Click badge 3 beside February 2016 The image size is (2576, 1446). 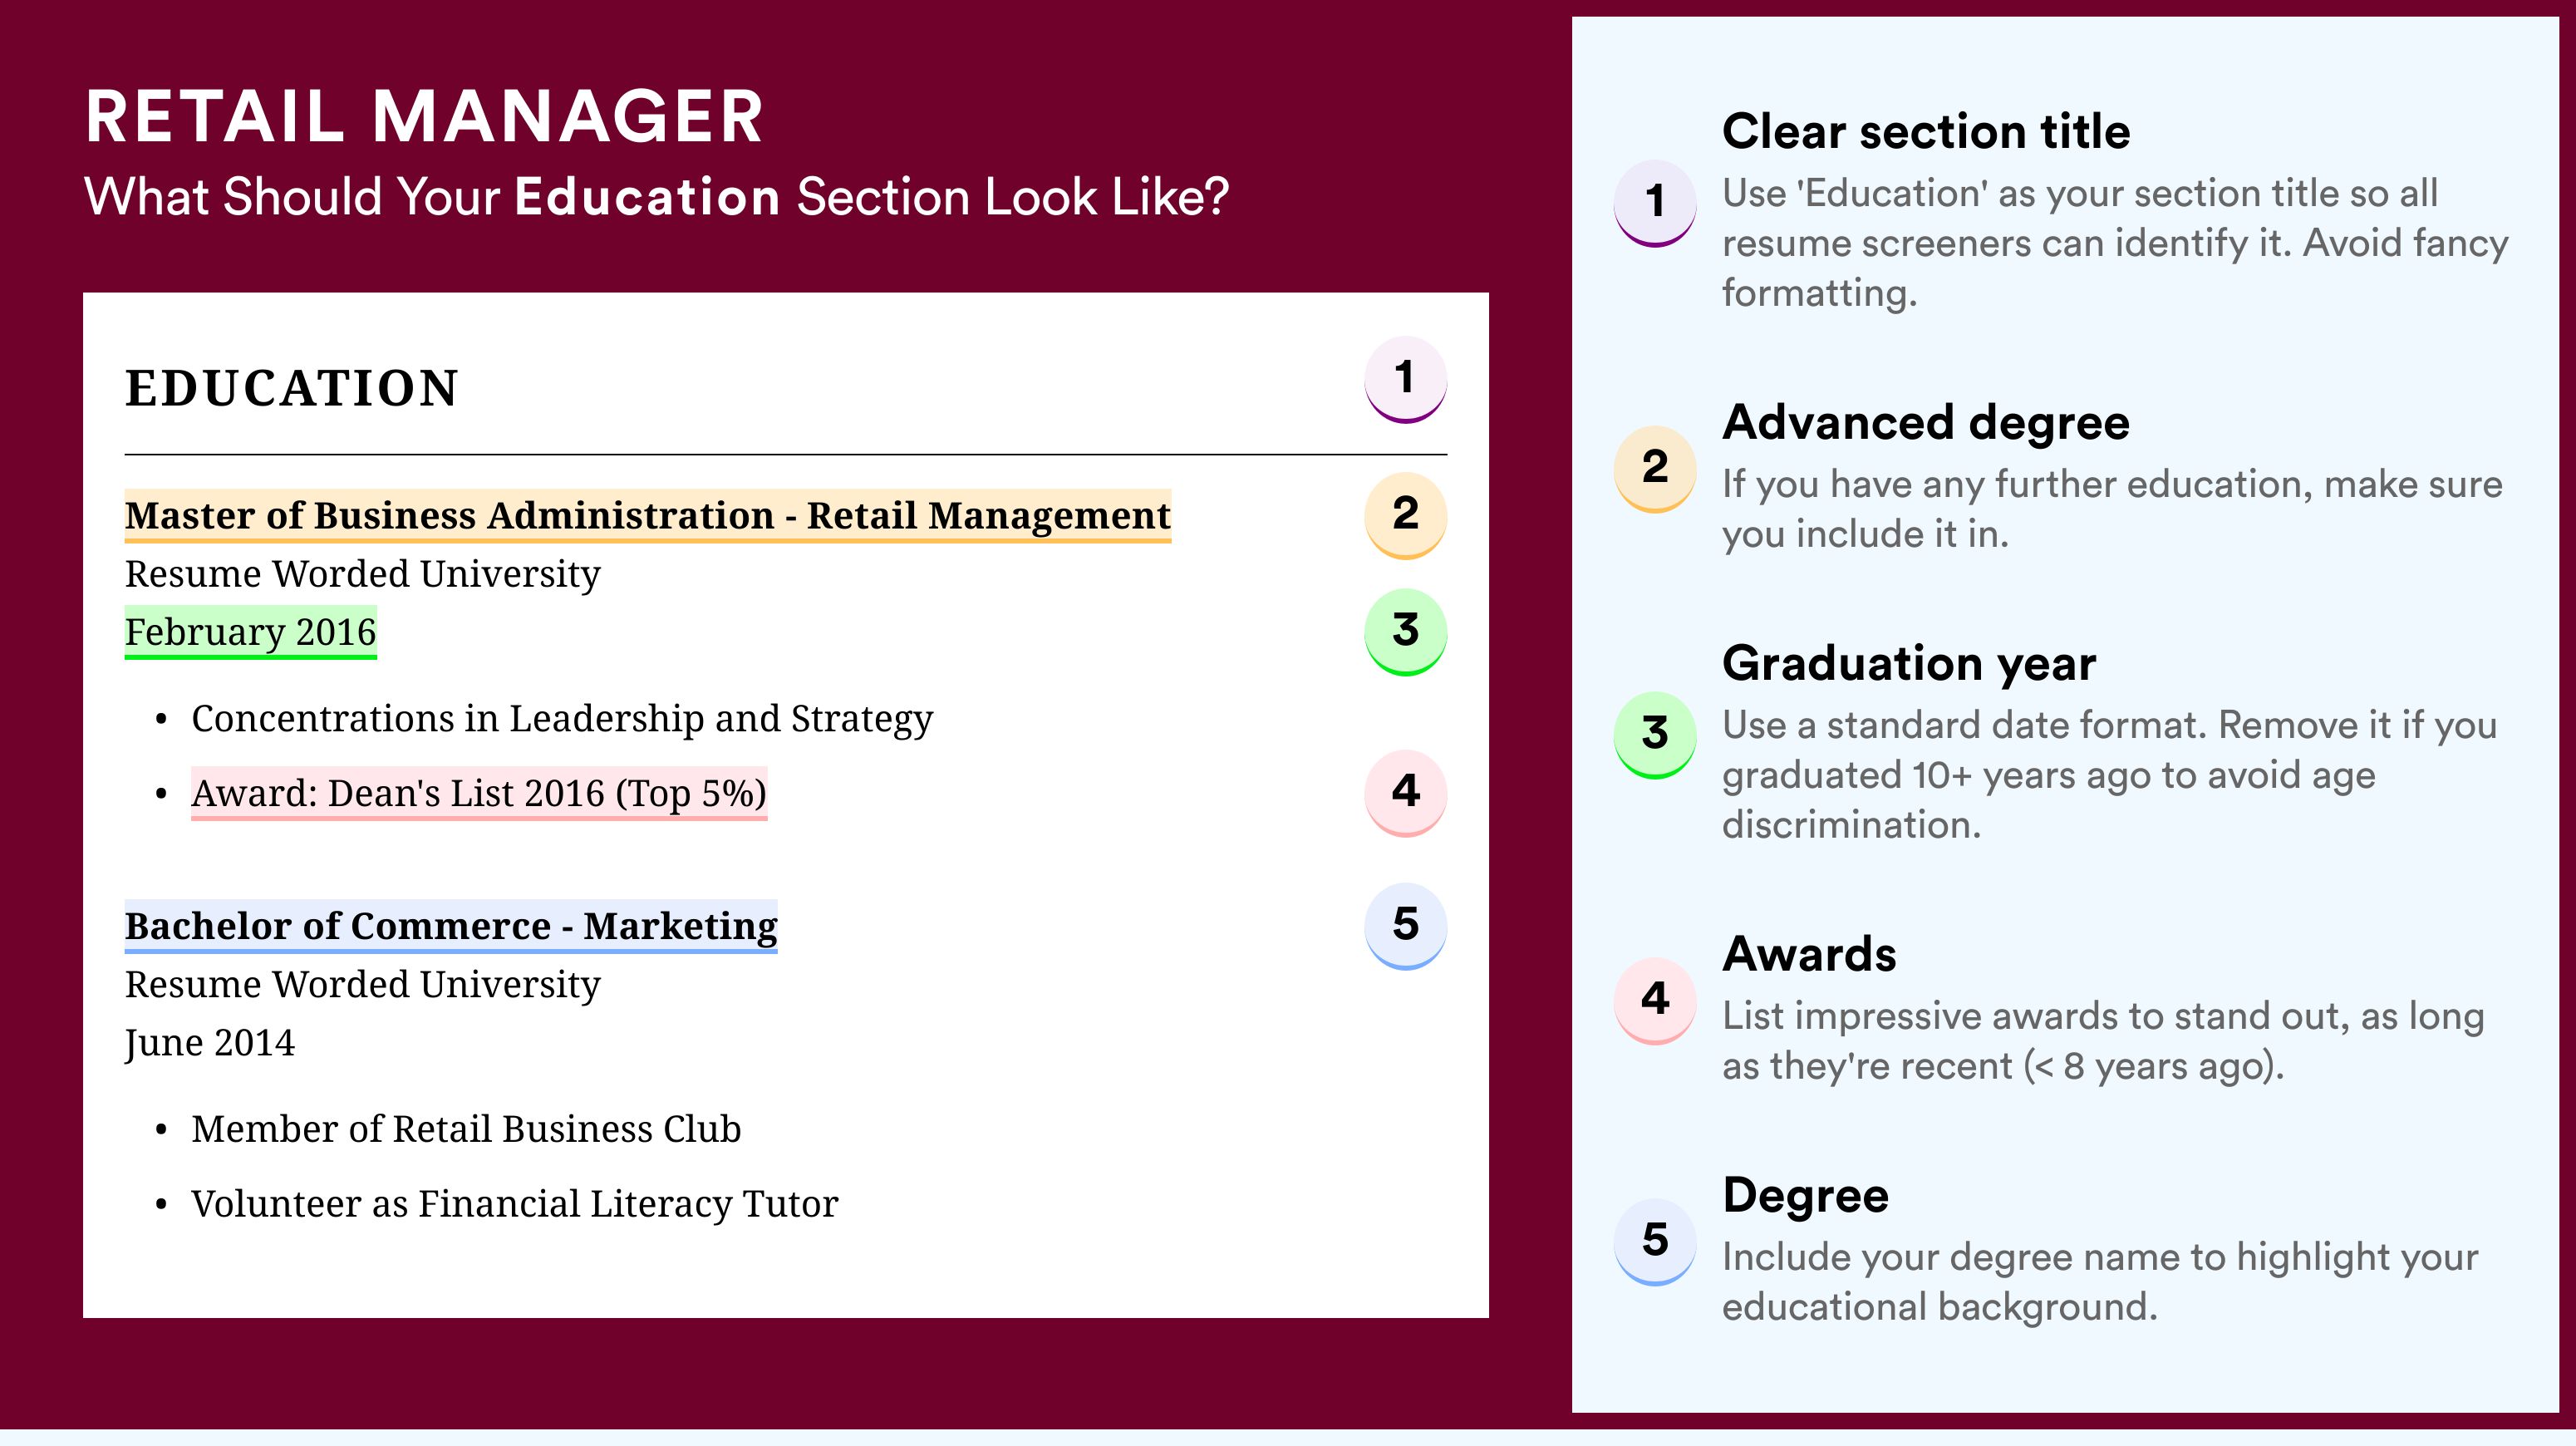click(1405, 632)
